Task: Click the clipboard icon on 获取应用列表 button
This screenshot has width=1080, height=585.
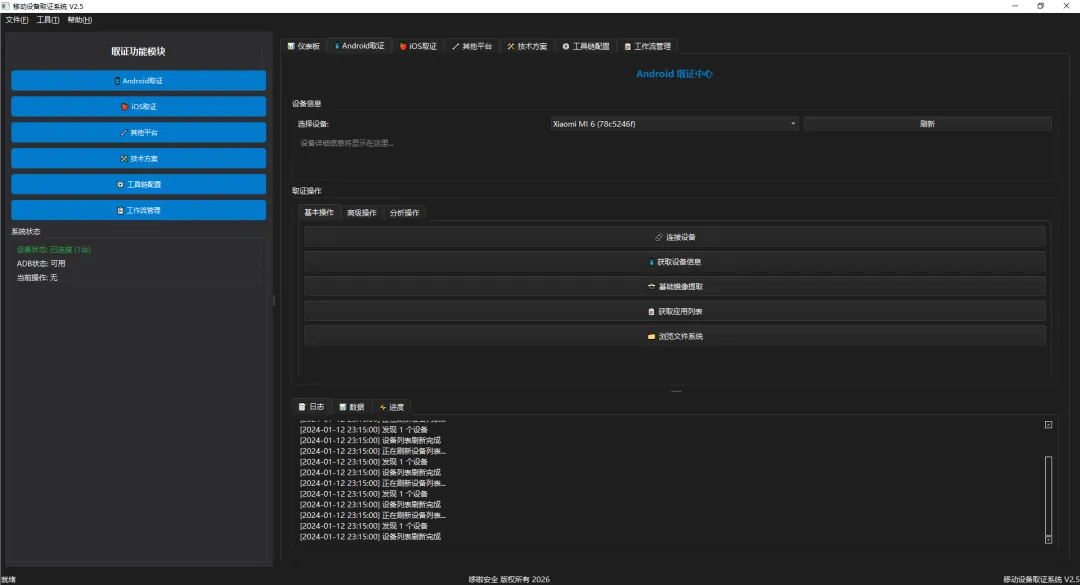Action: pyautogui.click(x=652, y=311)
